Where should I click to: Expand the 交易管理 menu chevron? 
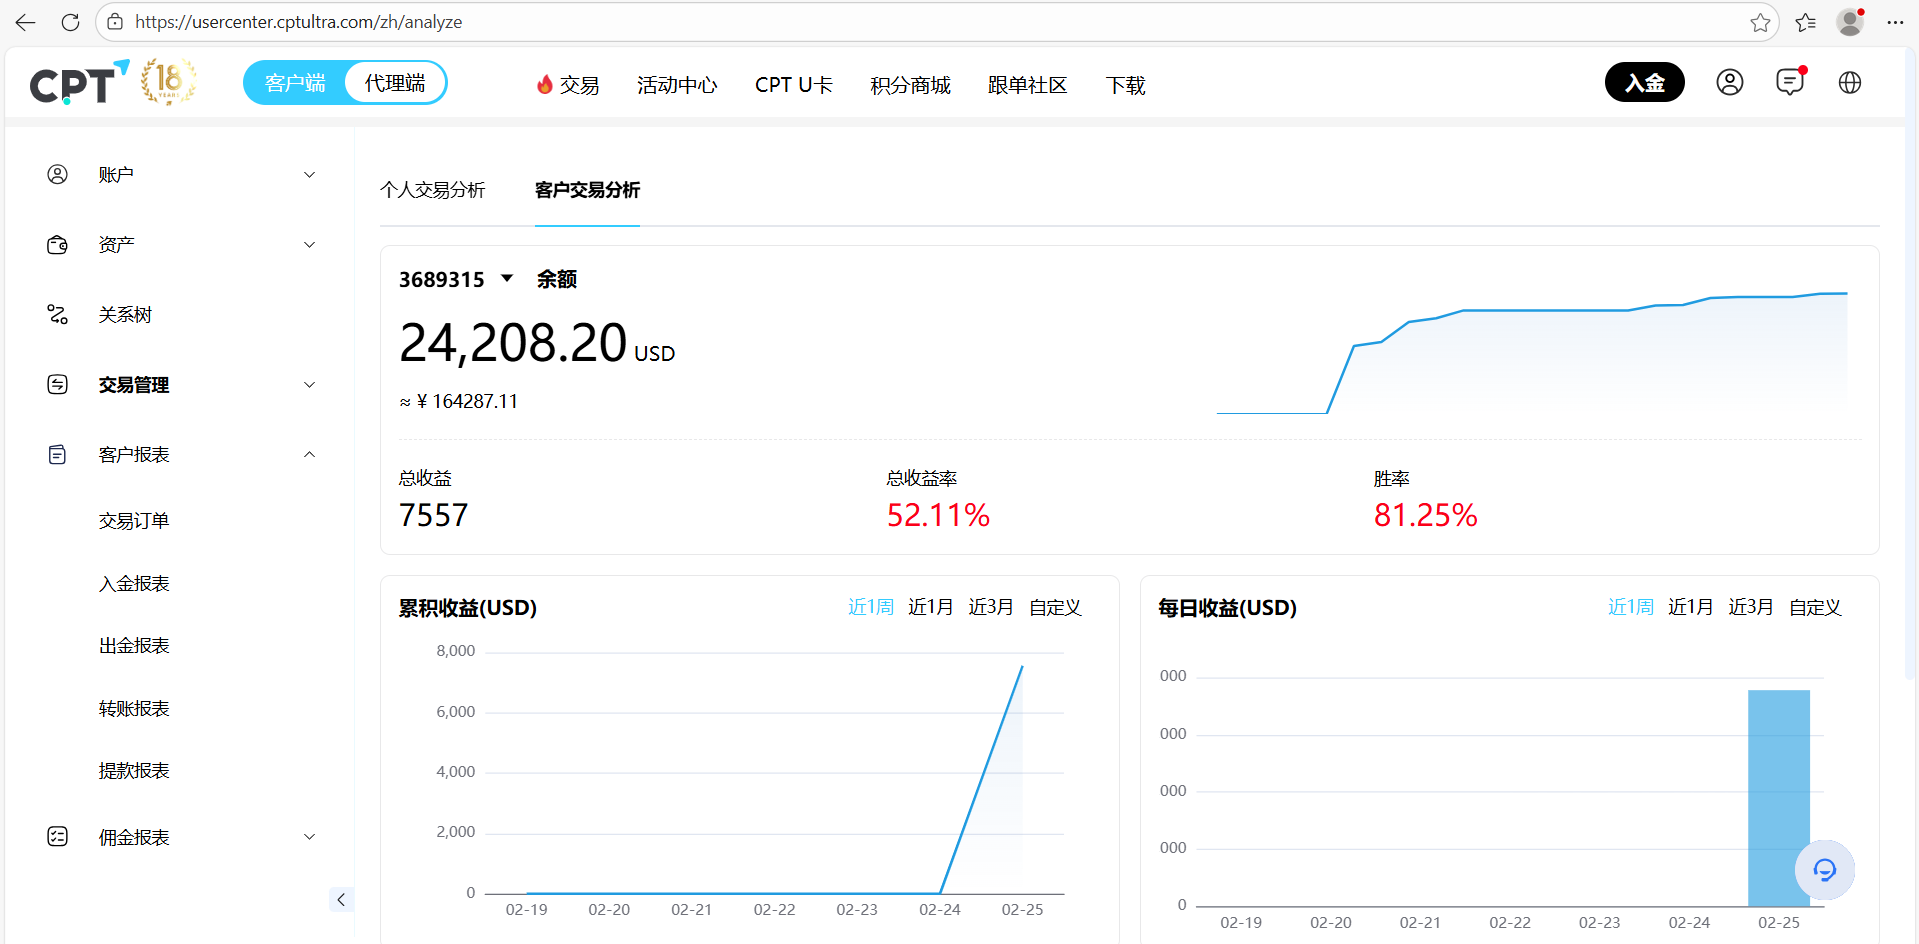[x=310, y=385]
